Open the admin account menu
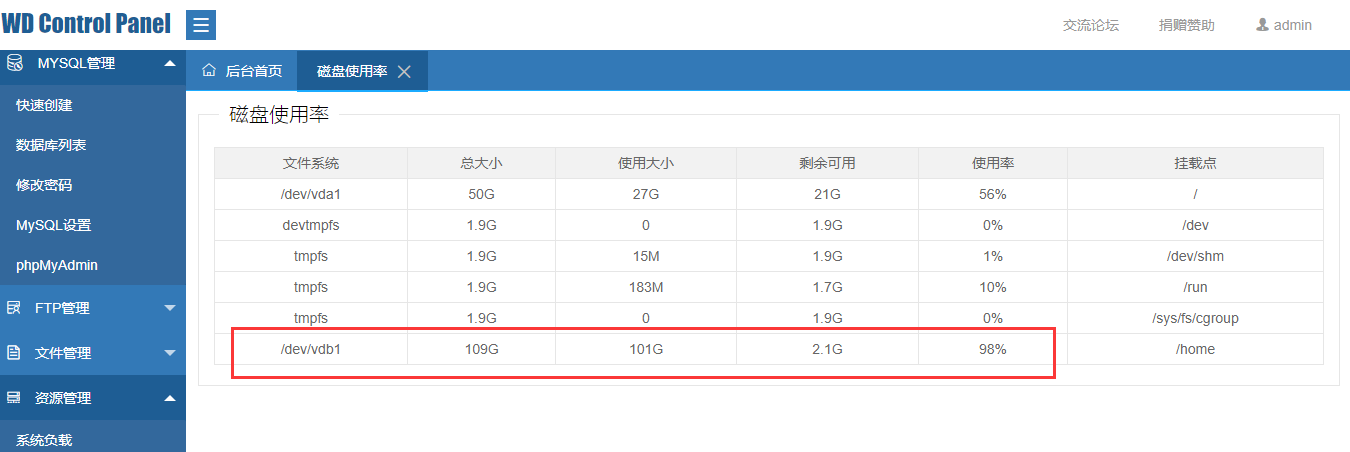 (1284, 25)
